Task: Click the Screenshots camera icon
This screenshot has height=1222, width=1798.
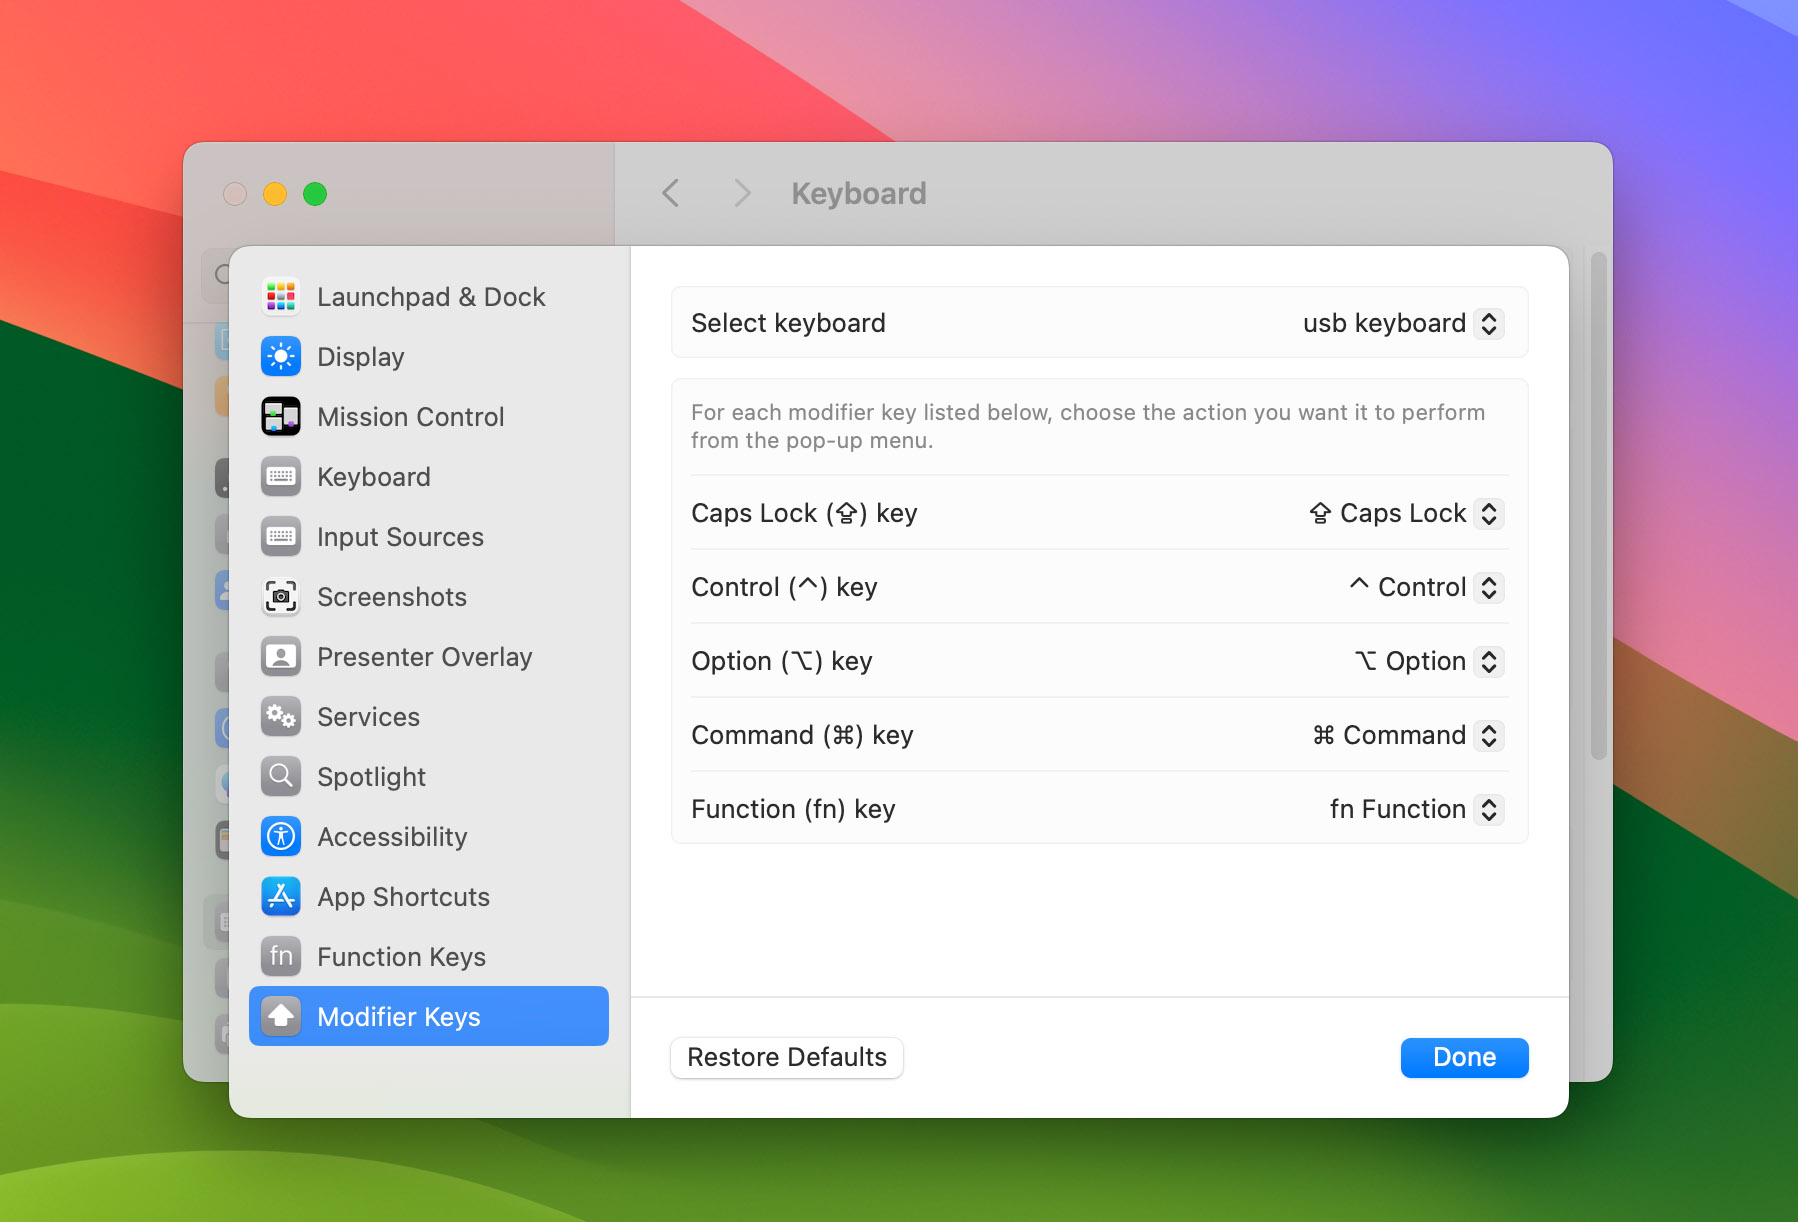Action: point(281,596)
